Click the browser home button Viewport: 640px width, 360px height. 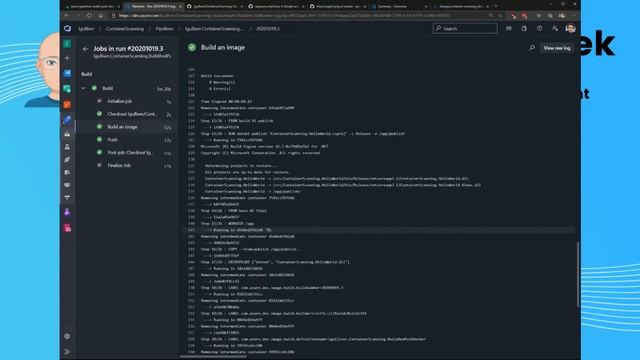tap(101, 16)
